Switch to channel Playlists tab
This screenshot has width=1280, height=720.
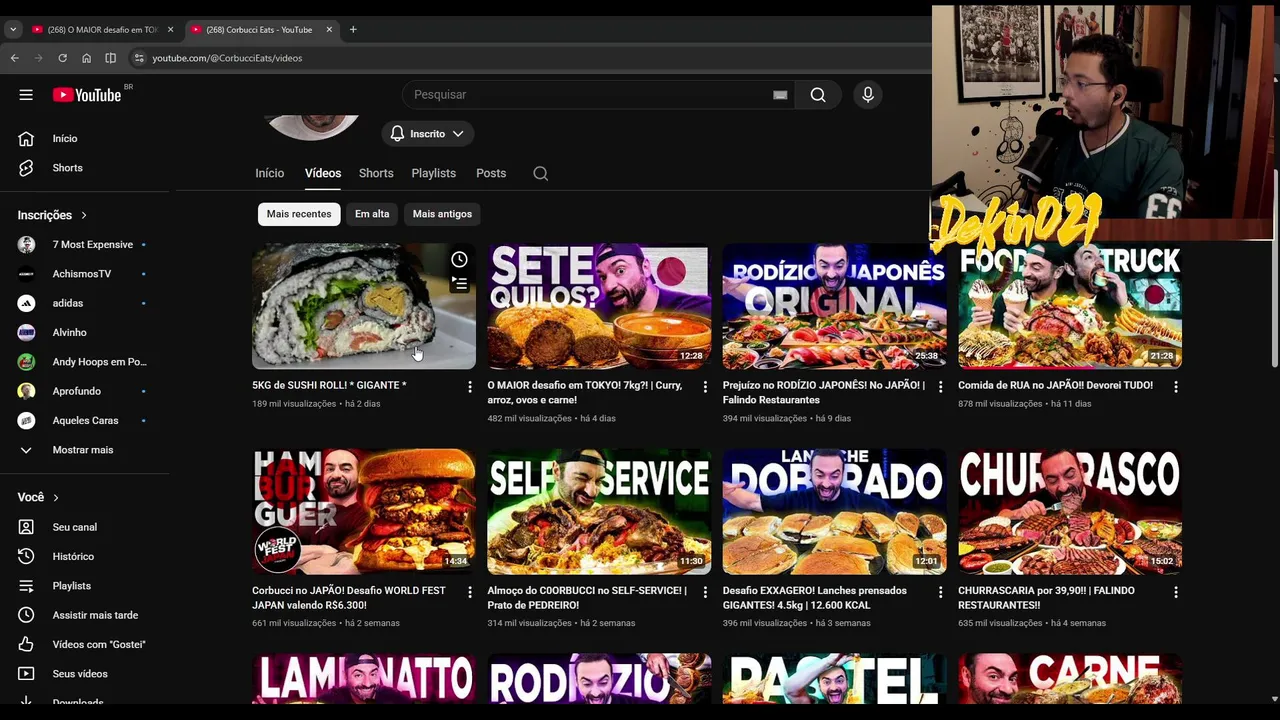click(434, 173)
